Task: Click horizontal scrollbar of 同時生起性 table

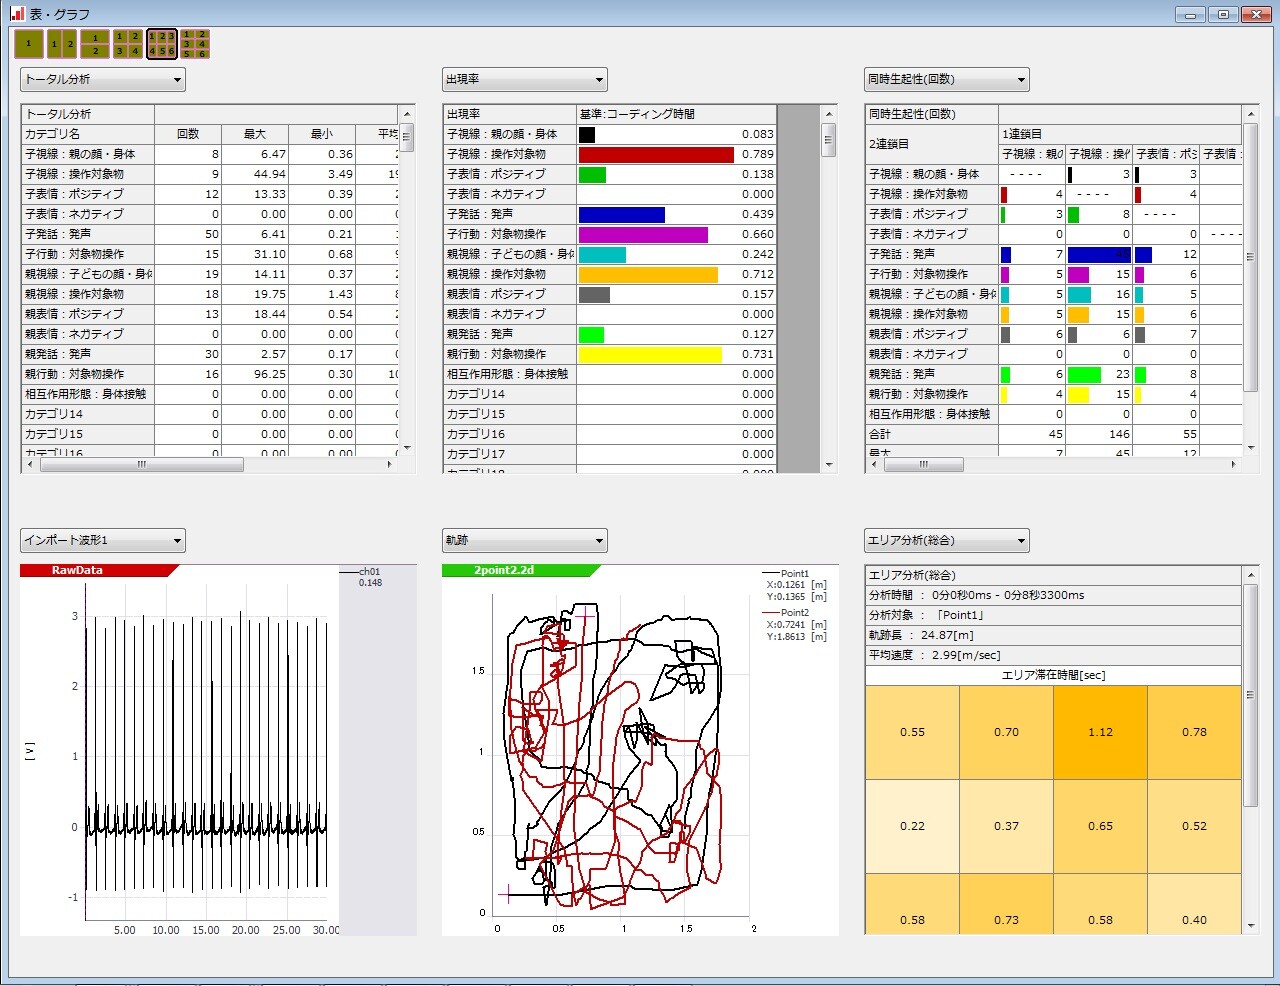Action: coord(1054,465)
